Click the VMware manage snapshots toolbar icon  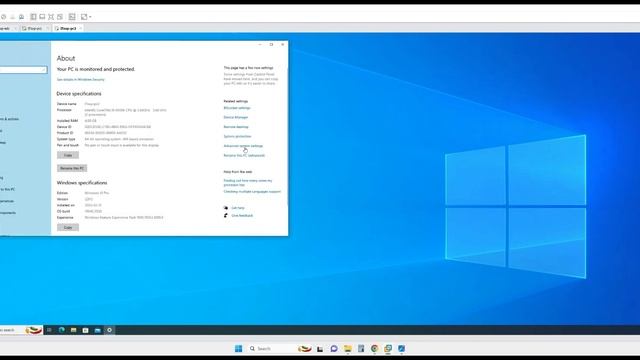22,17
